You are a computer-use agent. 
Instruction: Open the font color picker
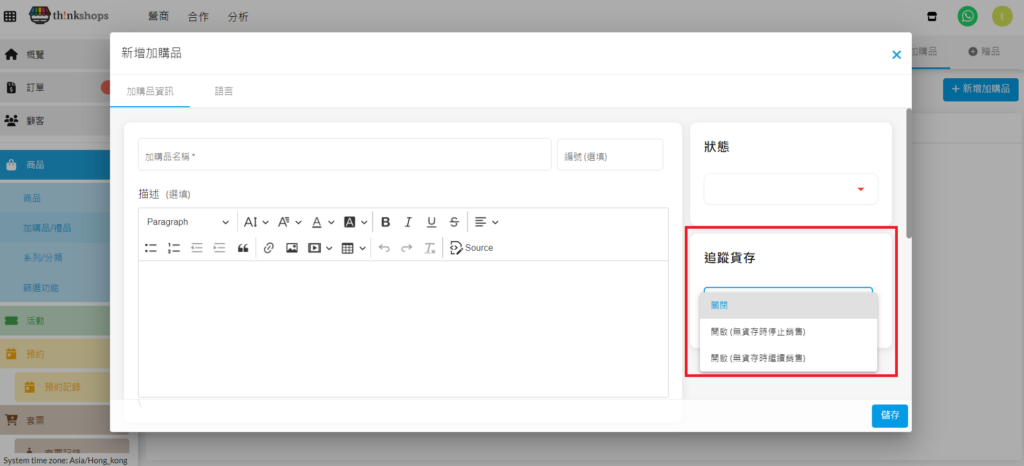tap(322, 222)
